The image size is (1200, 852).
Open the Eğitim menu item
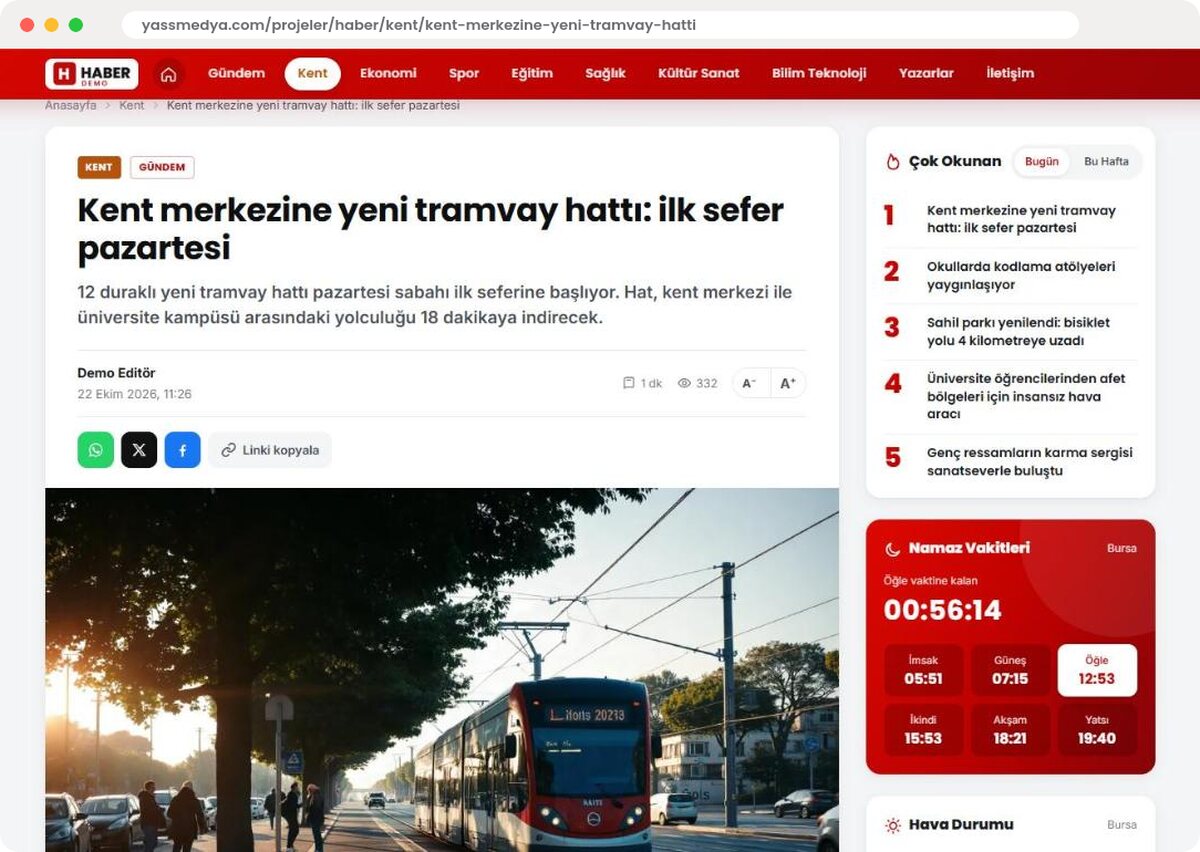532,74
